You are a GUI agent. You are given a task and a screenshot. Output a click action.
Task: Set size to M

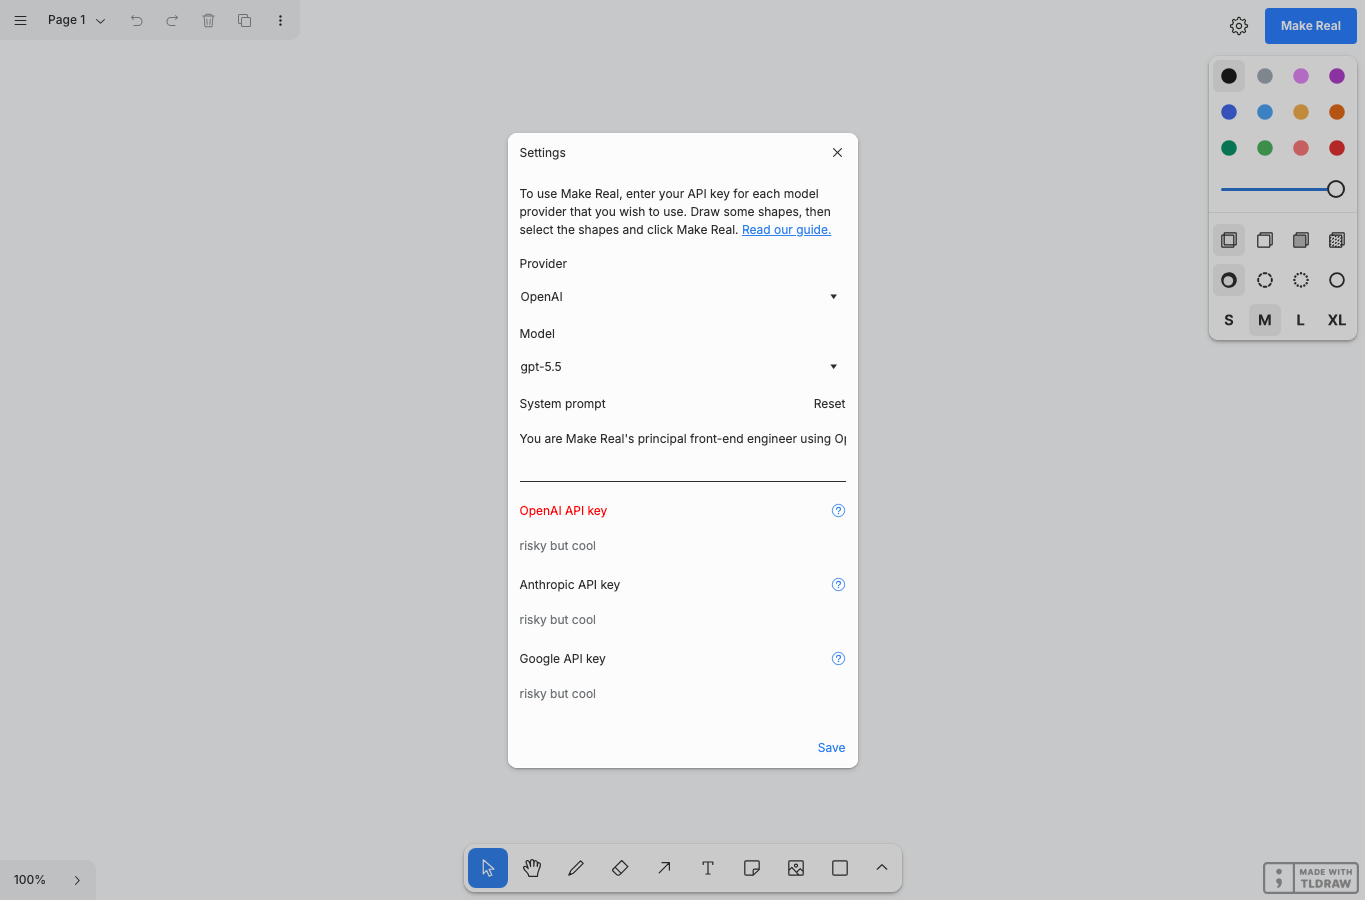coord(1265,320)
